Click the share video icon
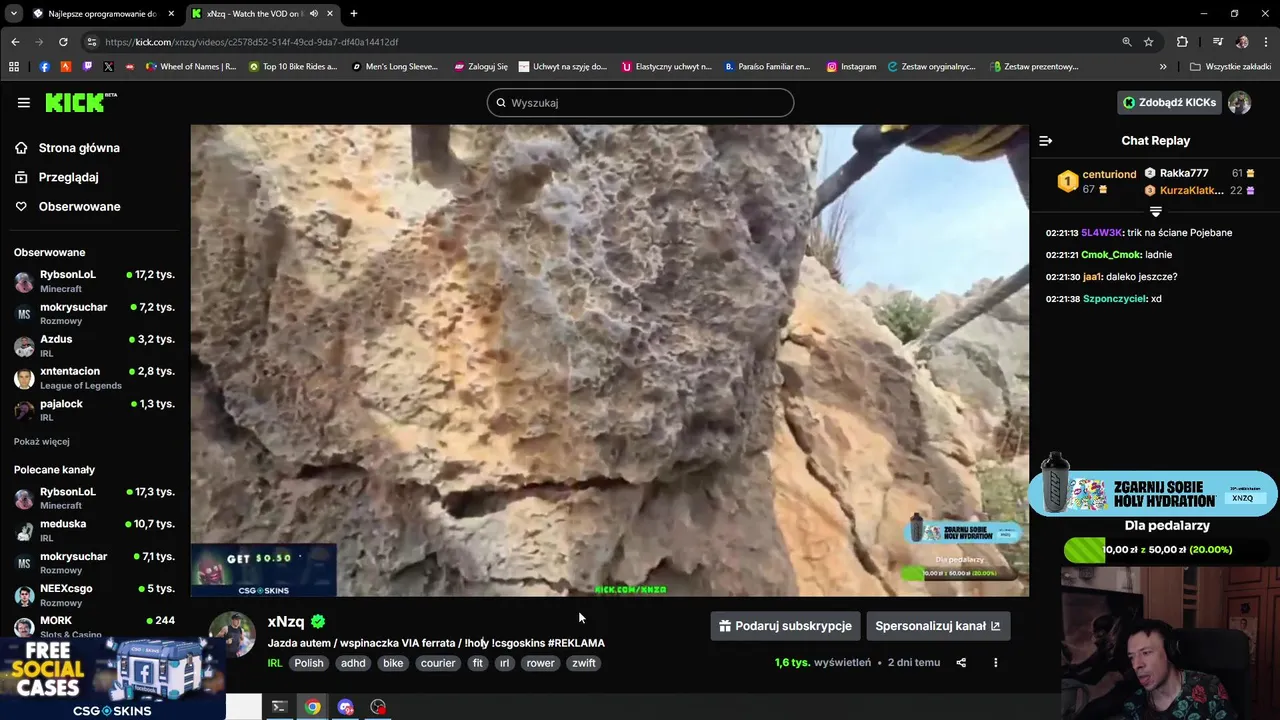Screen dimensions: 1280x720 click(x=961, y=663)
